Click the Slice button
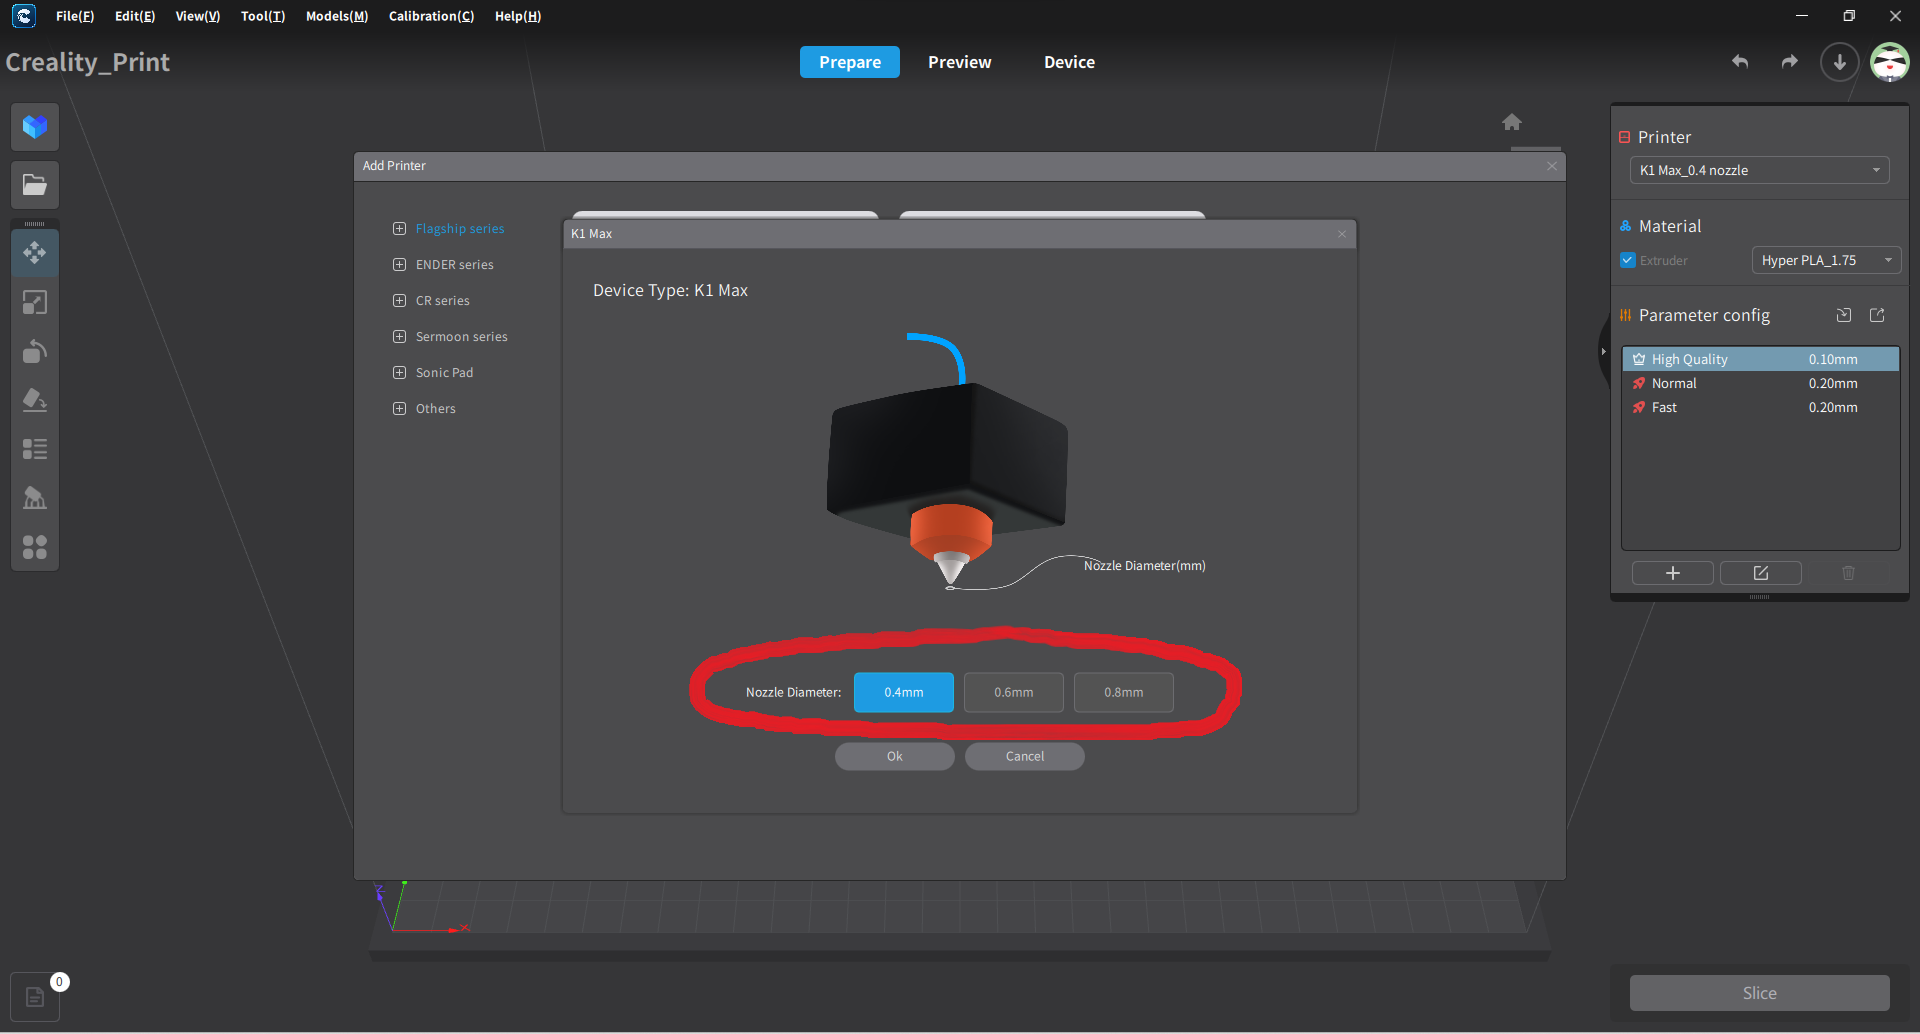 pos(1758,992)
